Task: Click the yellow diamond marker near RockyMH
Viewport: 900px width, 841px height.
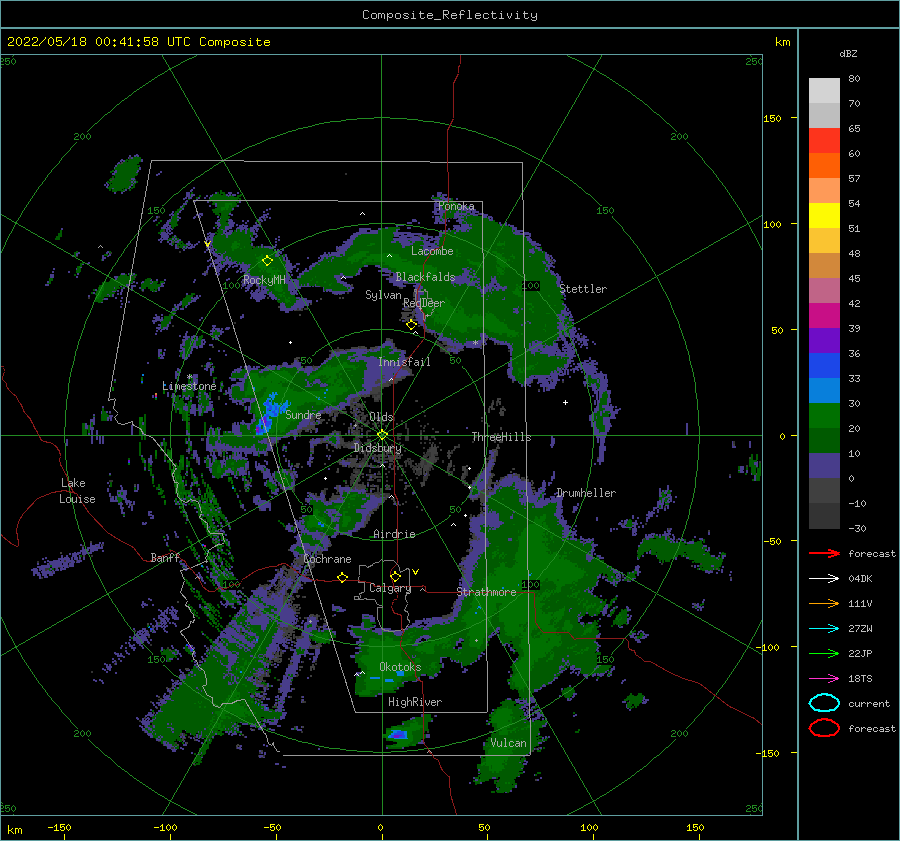Action: tap(267, 261)
